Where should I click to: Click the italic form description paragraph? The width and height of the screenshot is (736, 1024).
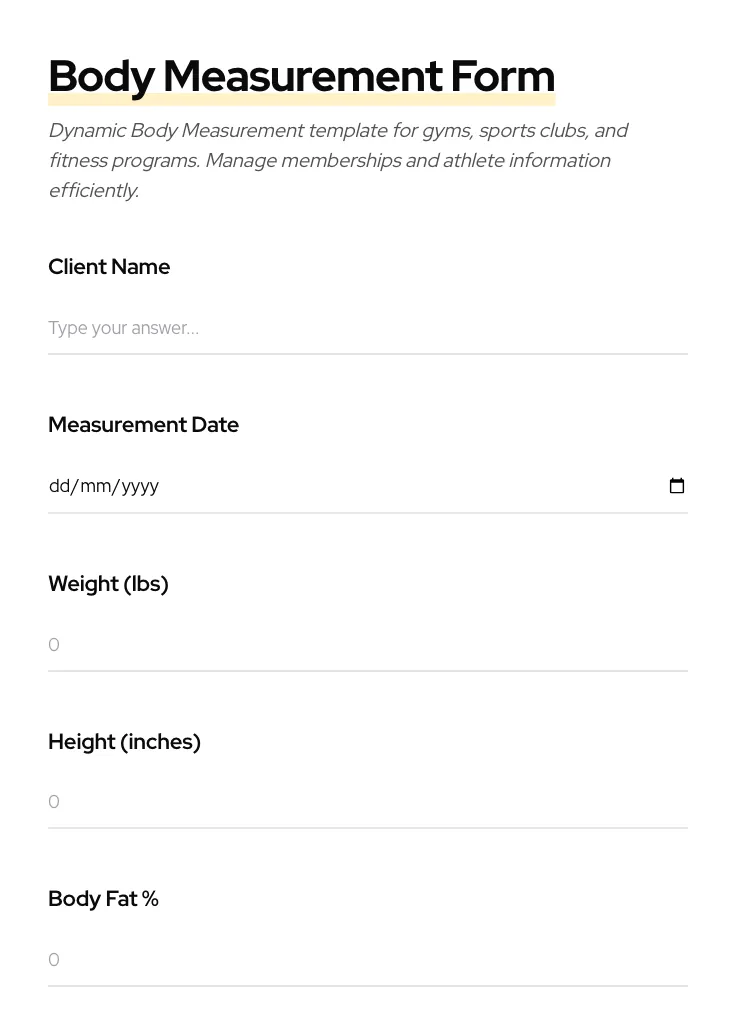pyautogui.click(x=338, y=160)
